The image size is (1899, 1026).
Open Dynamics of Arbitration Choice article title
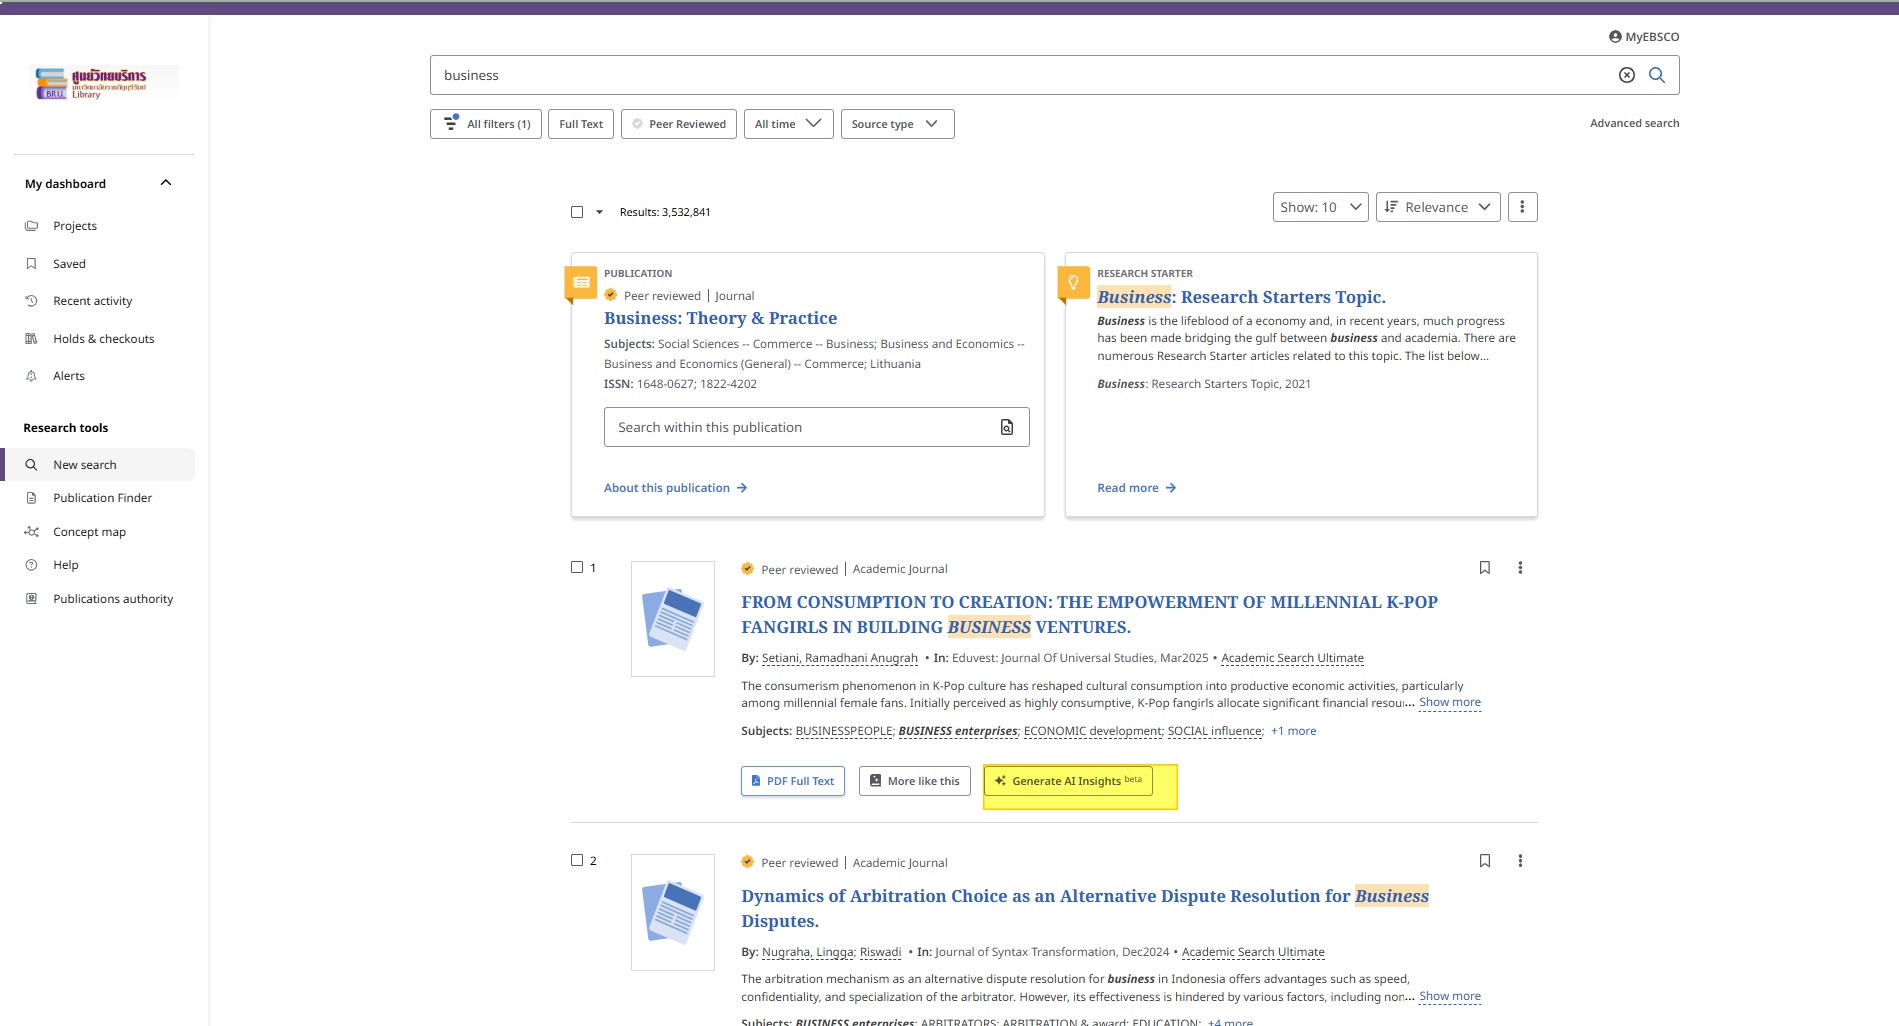pos(1085,908)
